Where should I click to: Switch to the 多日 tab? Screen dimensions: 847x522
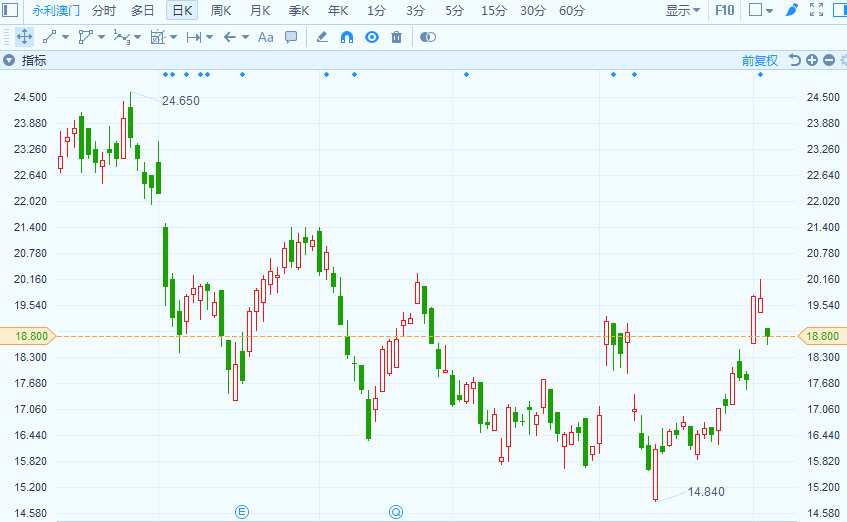143,10
